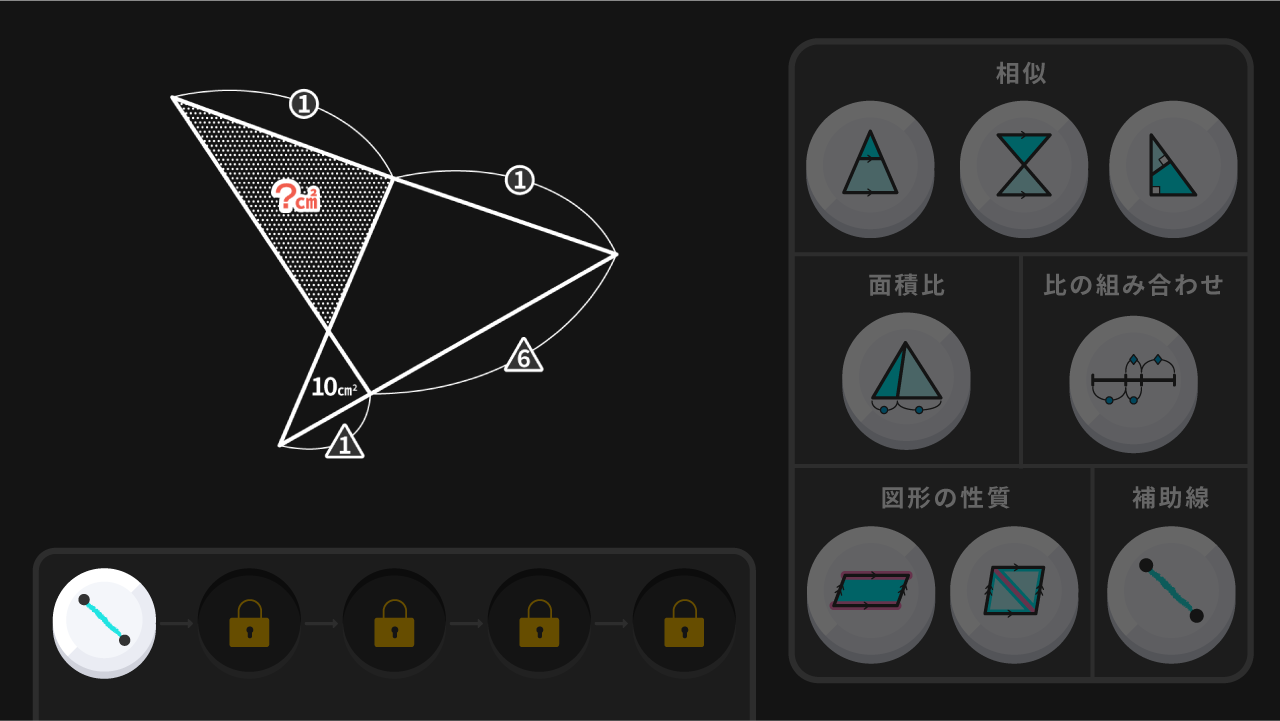Click the triangle label marked 1
Screen dimensions: 1280x721
(x=345, y=442)
